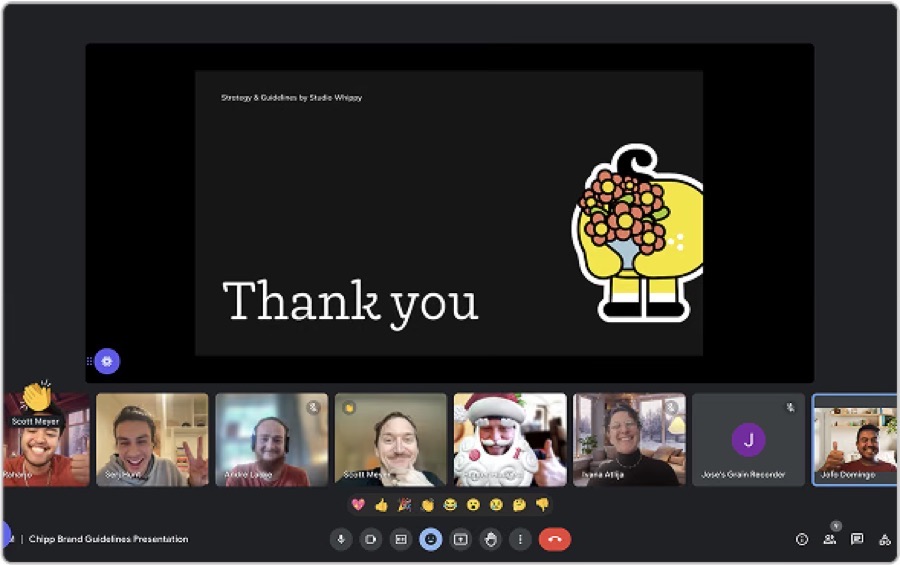The width and height of the screenshot is (900, 565).
Task: Send the clapping hands reaction
Action: click(427, 505)
